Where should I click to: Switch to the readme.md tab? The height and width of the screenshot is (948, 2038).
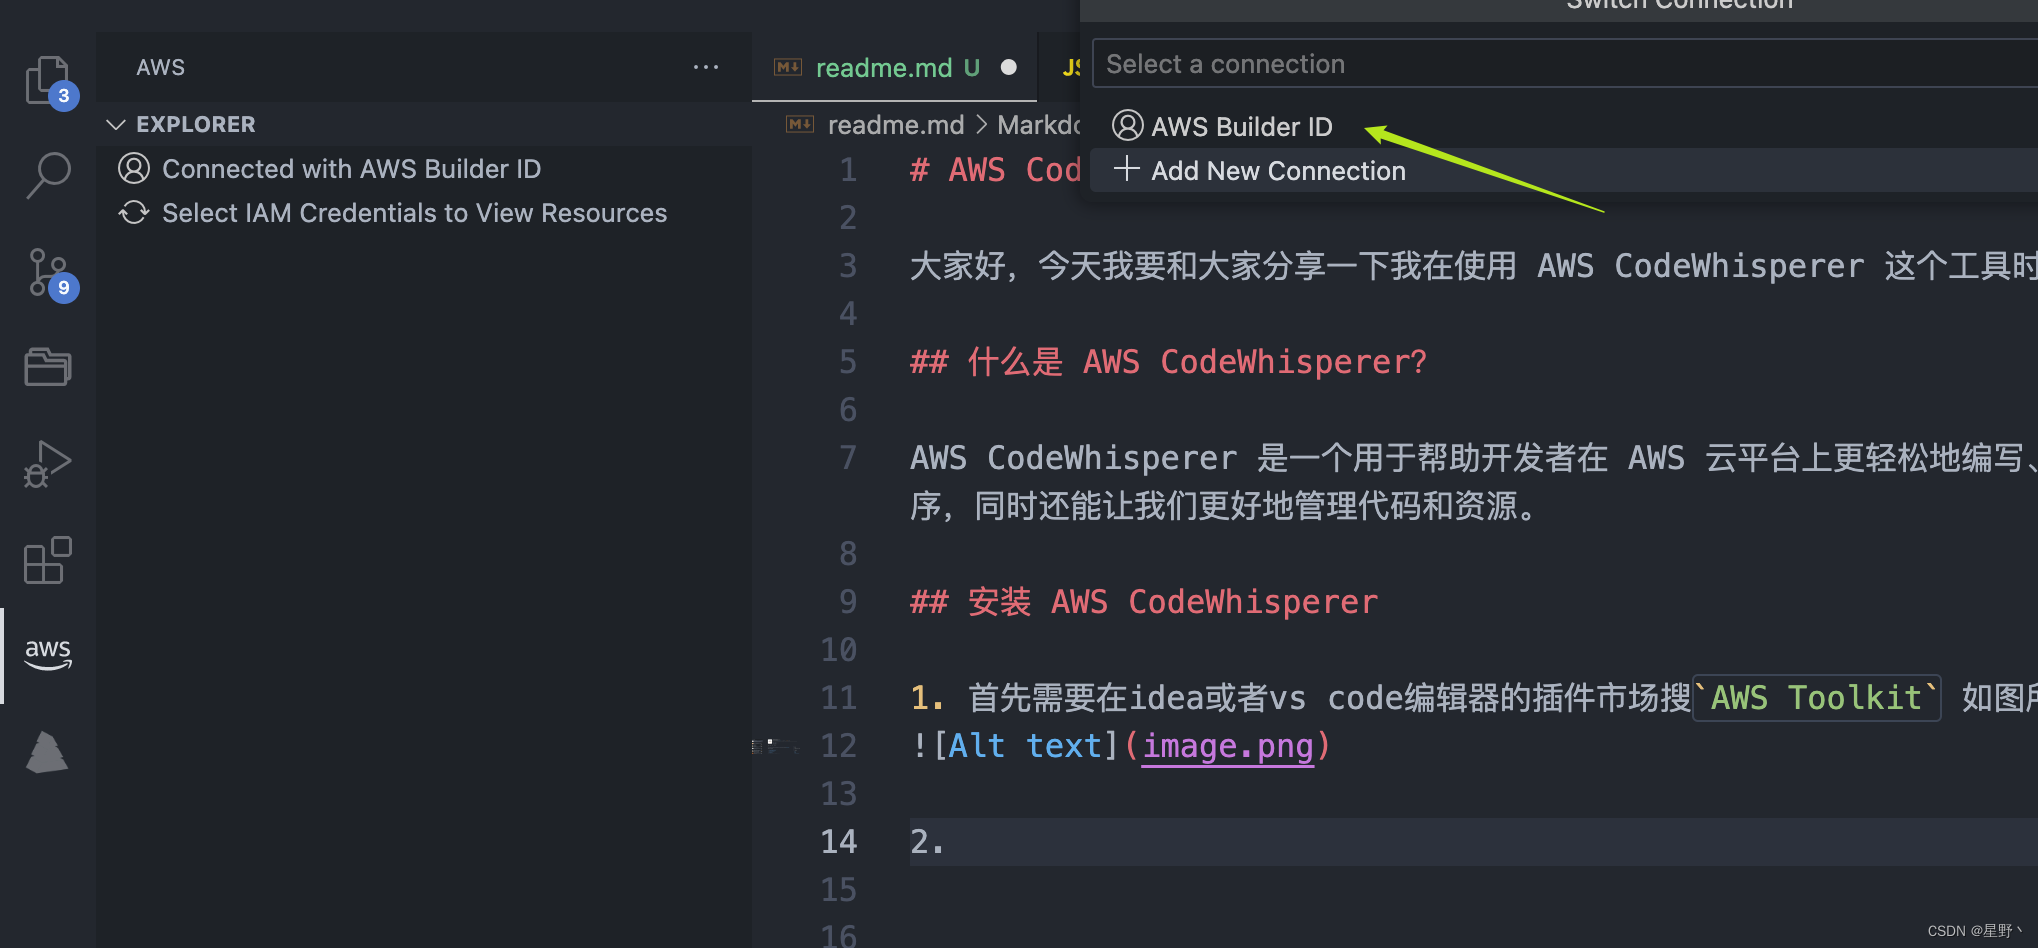point(895,67)
